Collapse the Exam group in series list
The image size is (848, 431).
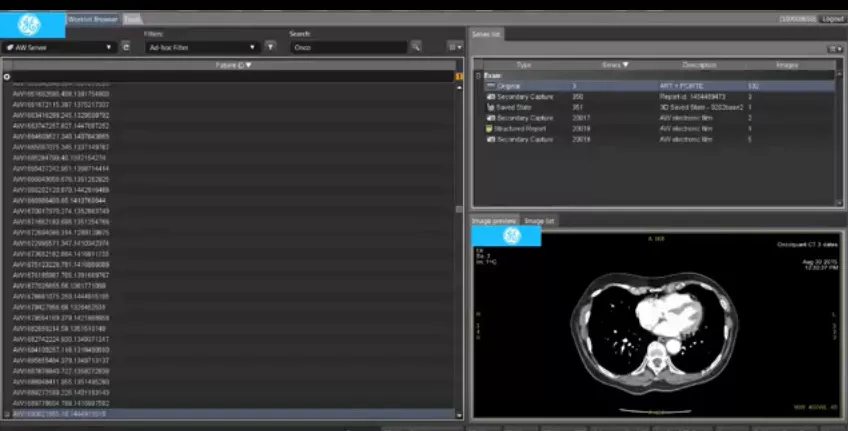coord(478,76)
